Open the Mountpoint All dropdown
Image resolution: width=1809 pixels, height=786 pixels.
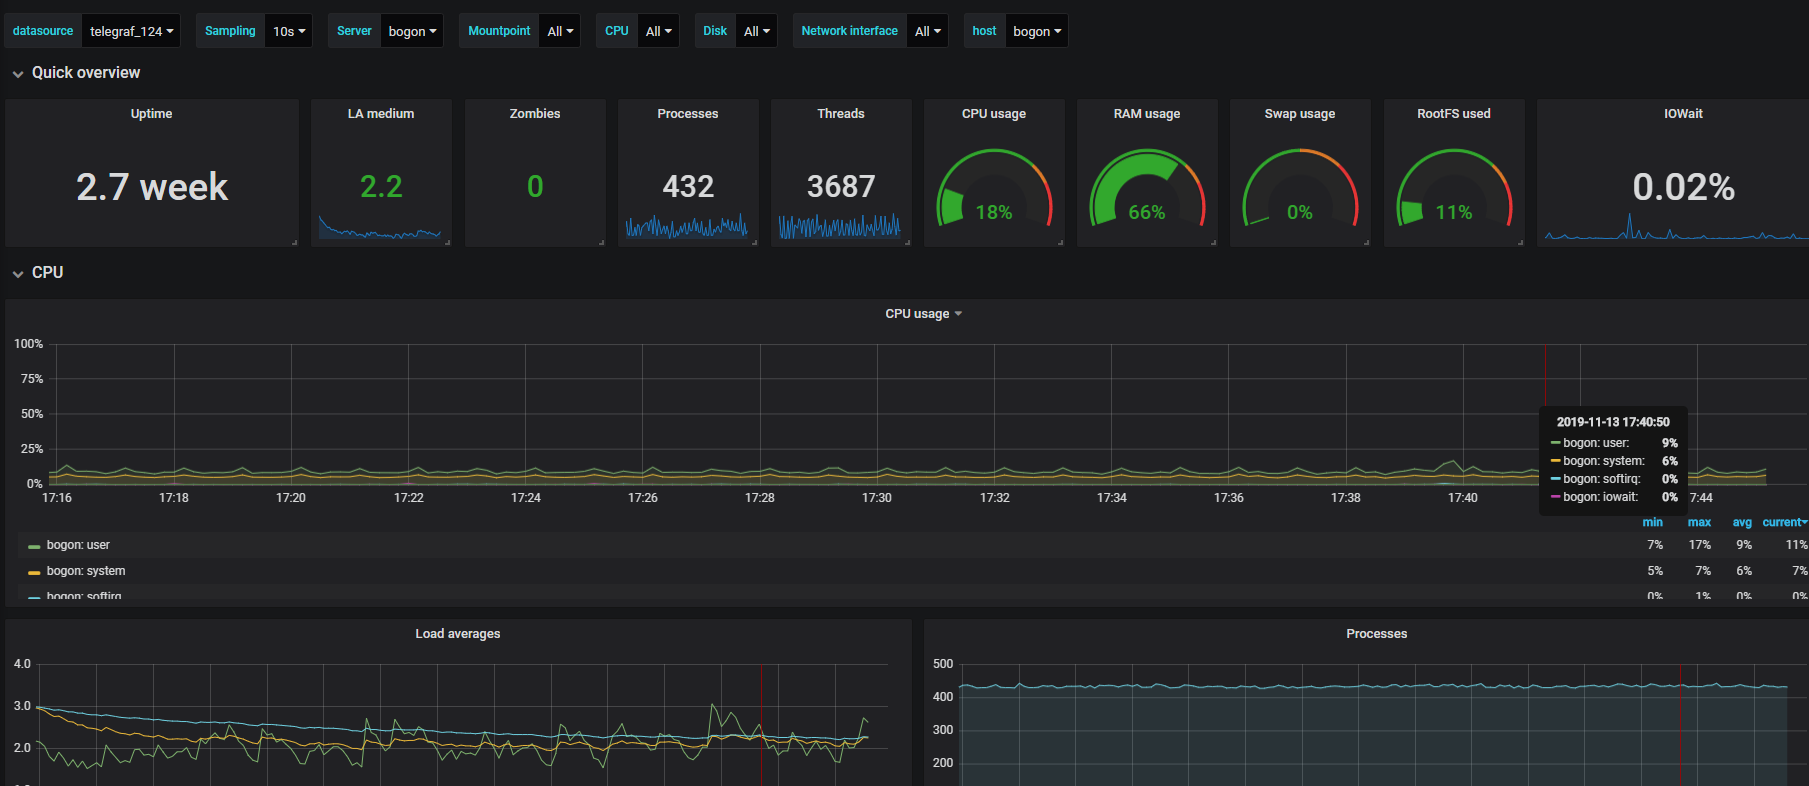pyautogui.click(x=560, y=31)
